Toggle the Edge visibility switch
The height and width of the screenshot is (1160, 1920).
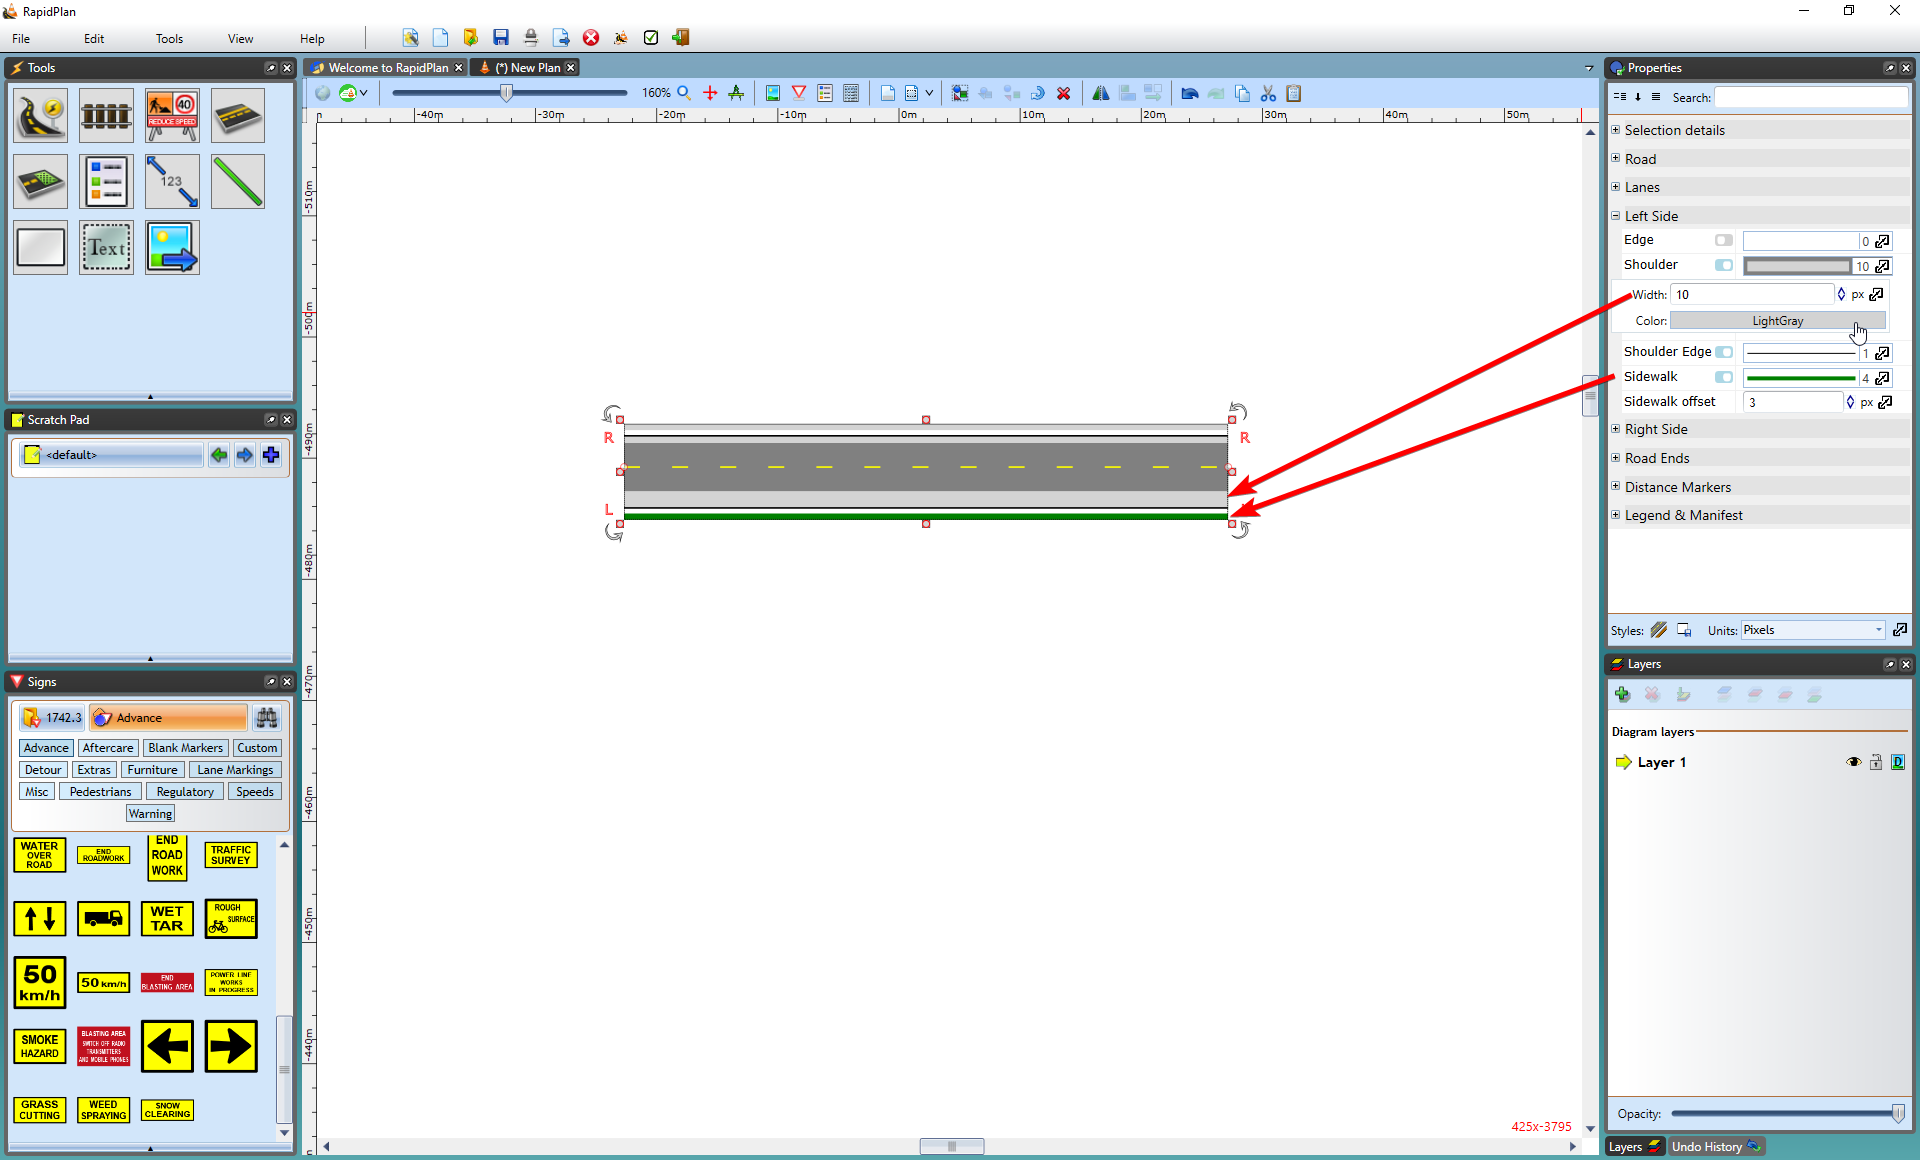click(x=1724, y=240)
